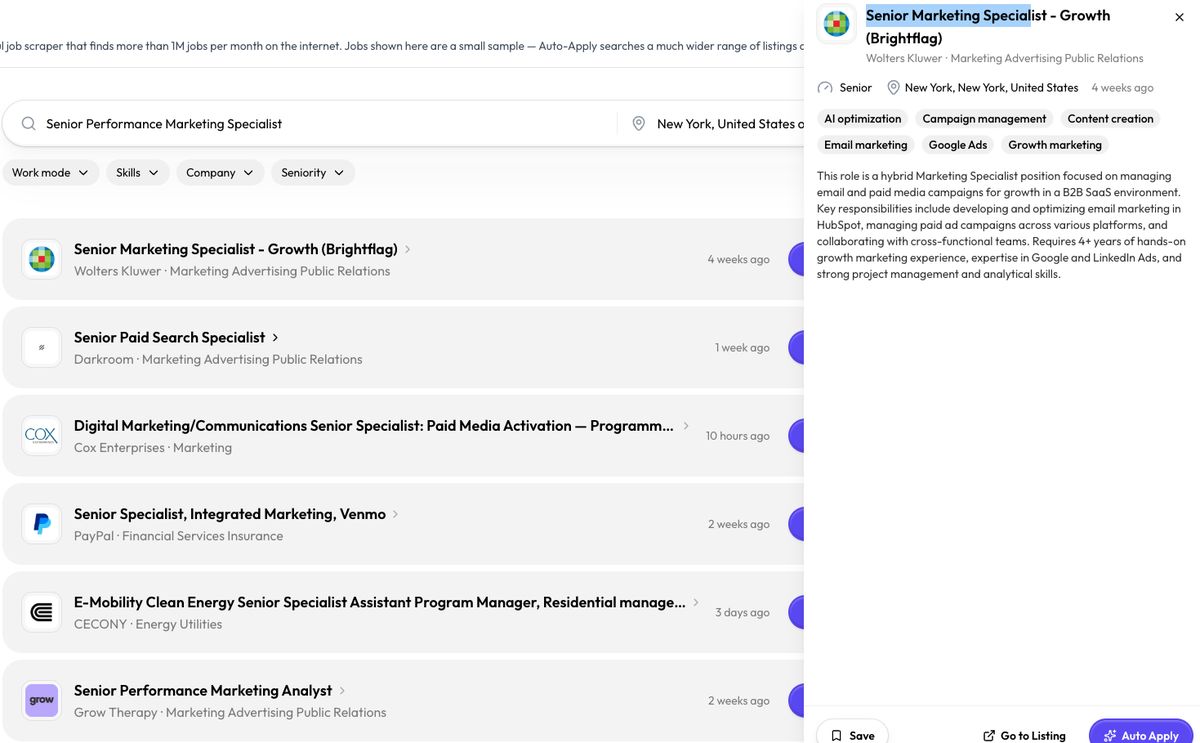Open the Company filter dropdown

[220, 173]
